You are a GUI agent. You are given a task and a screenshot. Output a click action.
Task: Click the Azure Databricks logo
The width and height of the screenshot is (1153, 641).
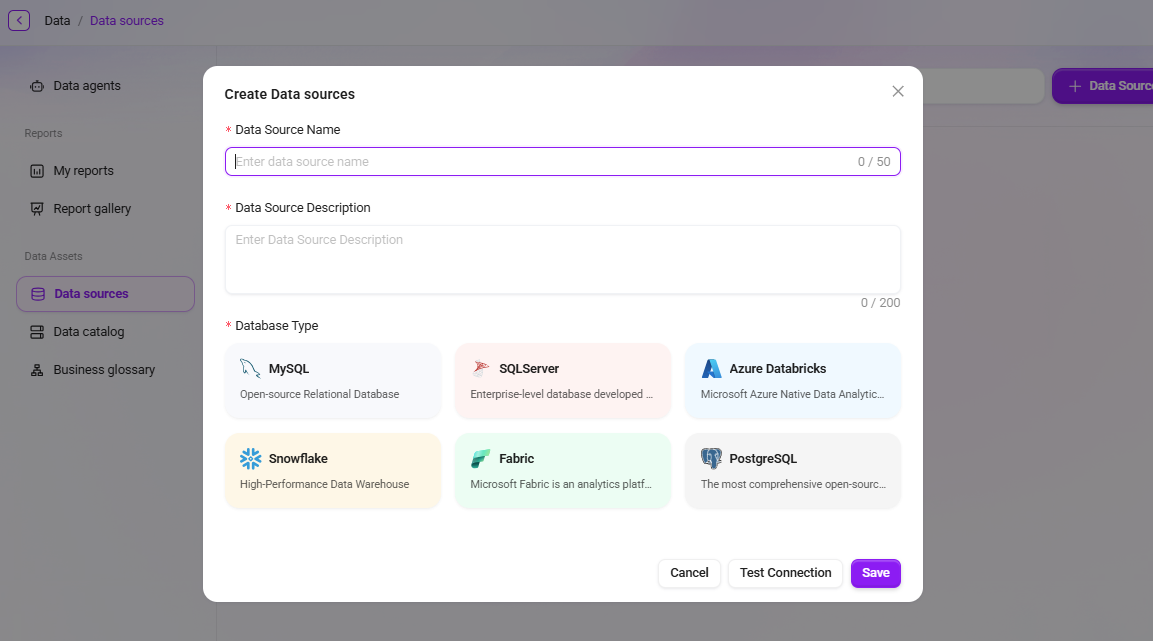tap(711, 368)
